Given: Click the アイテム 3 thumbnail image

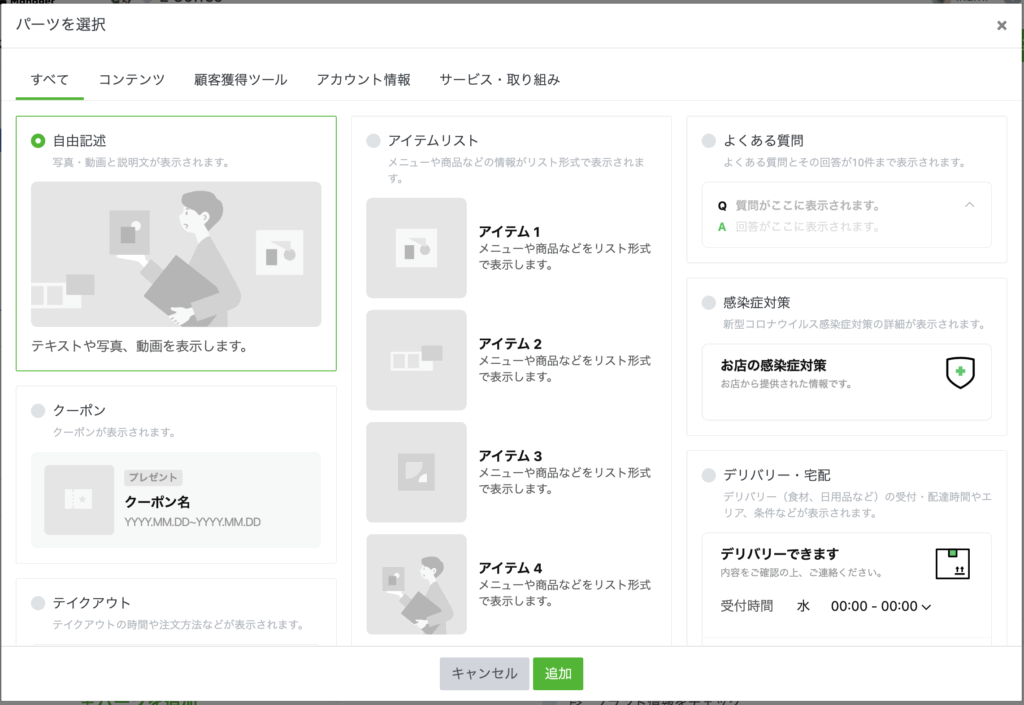Looking at the screenshot, I should [x=416, y=472].
